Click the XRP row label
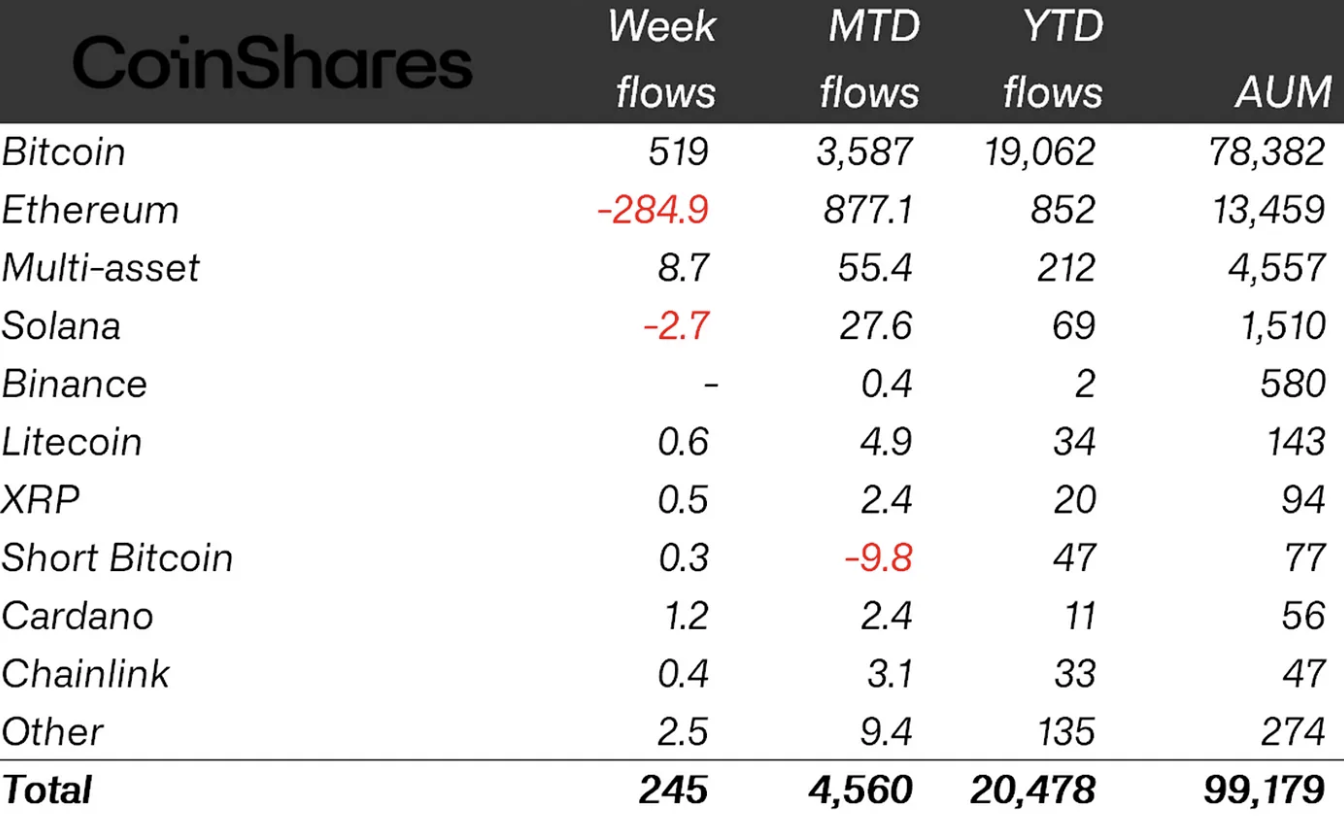This screenshot has width=1344, height=828. (x=40, y=500)
